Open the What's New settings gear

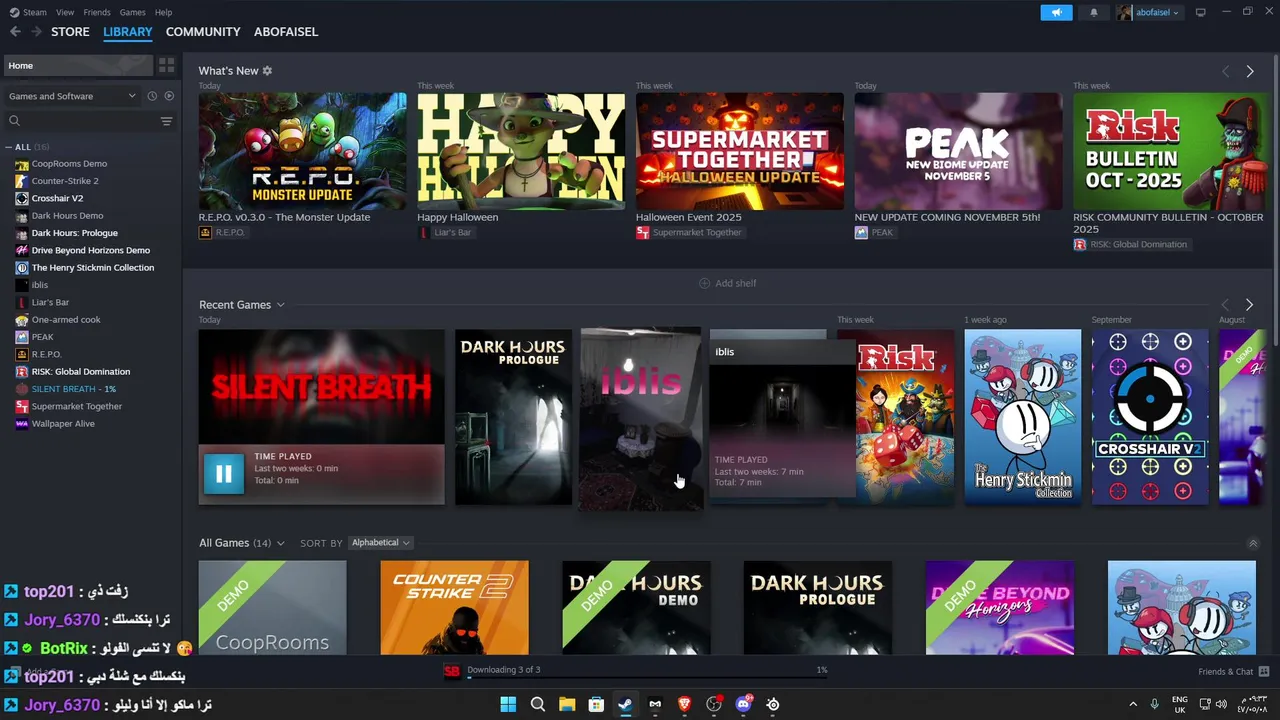(267, 71)
